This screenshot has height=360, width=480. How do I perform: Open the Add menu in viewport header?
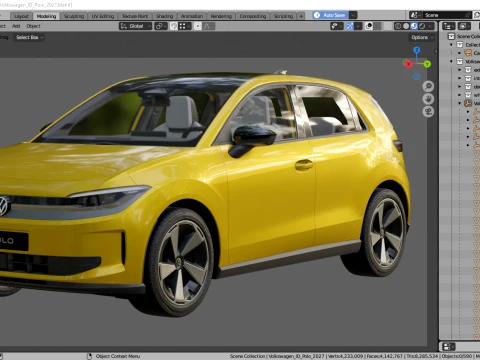tap(16, 26)
